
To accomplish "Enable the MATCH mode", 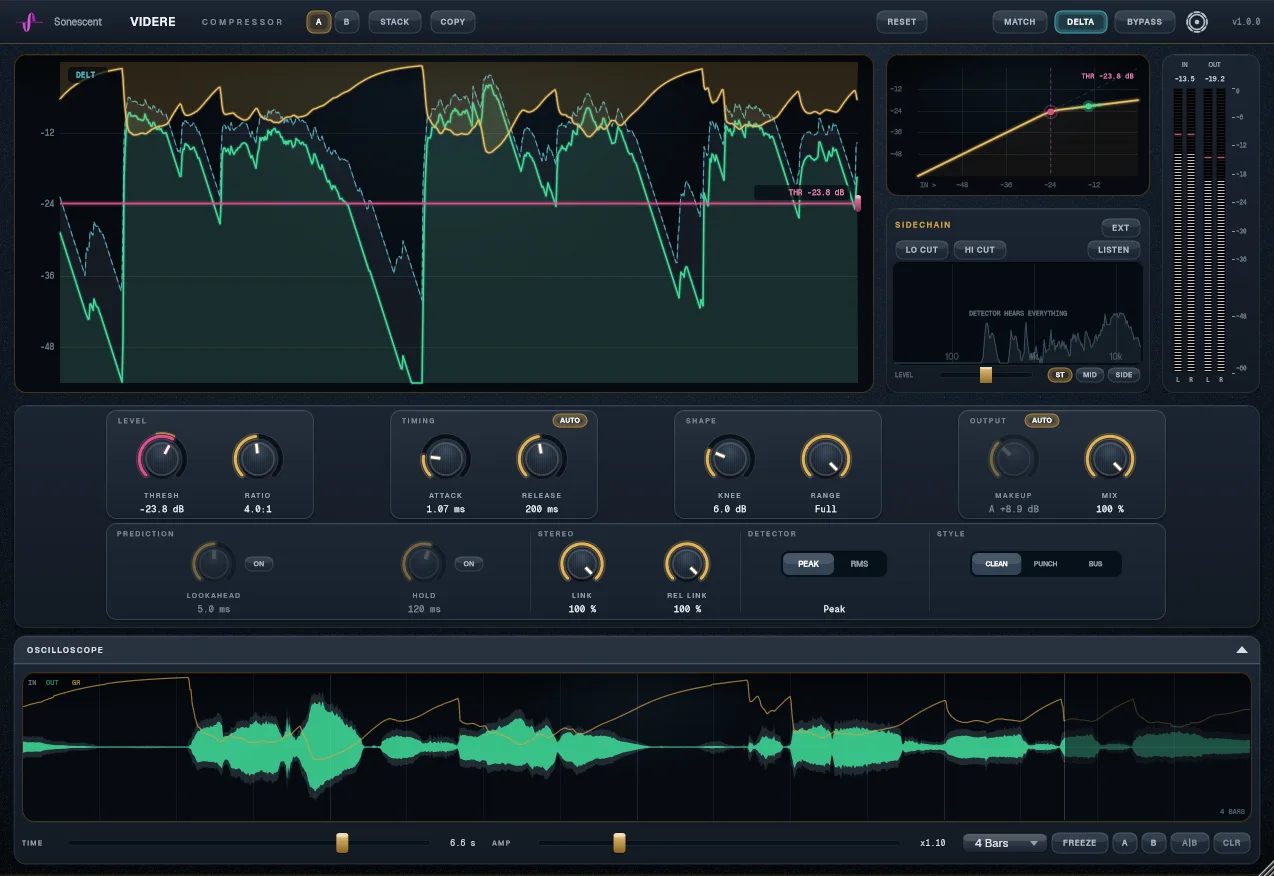I will click(1020, 22).
